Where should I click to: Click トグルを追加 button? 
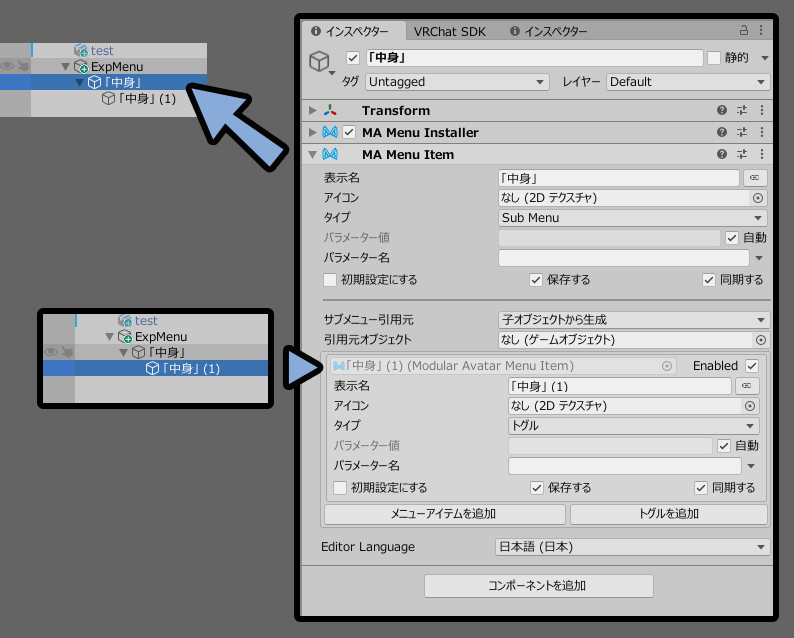669,514
